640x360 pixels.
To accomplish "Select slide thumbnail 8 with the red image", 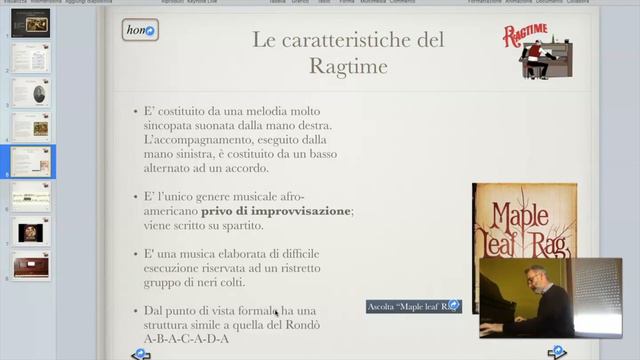I will point(31,267).
